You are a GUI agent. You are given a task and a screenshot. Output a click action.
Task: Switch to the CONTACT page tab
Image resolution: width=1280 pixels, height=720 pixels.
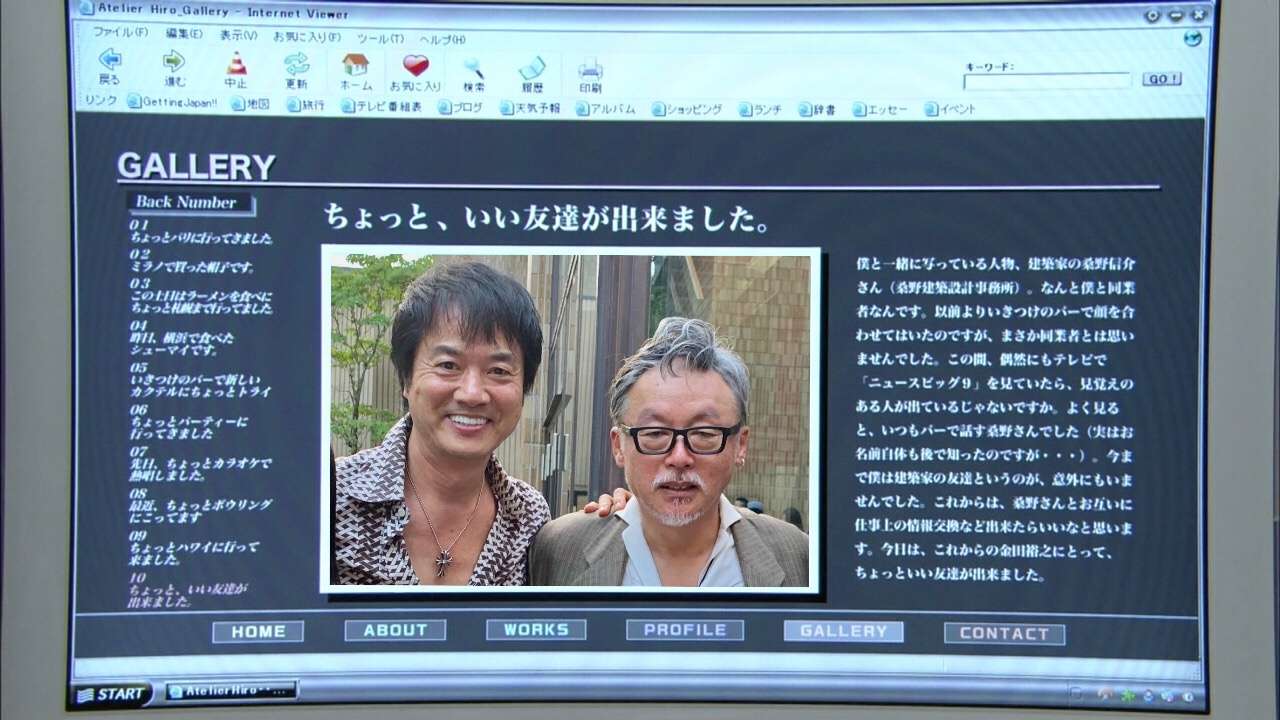[x=1004, y=633]
